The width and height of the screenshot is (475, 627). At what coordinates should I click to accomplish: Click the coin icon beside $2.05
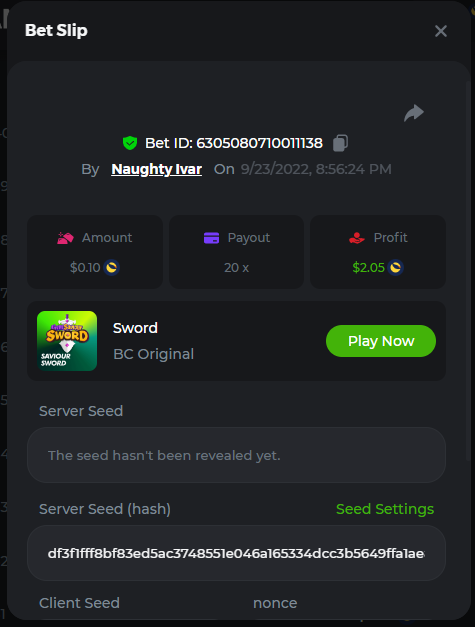[395, 267]
